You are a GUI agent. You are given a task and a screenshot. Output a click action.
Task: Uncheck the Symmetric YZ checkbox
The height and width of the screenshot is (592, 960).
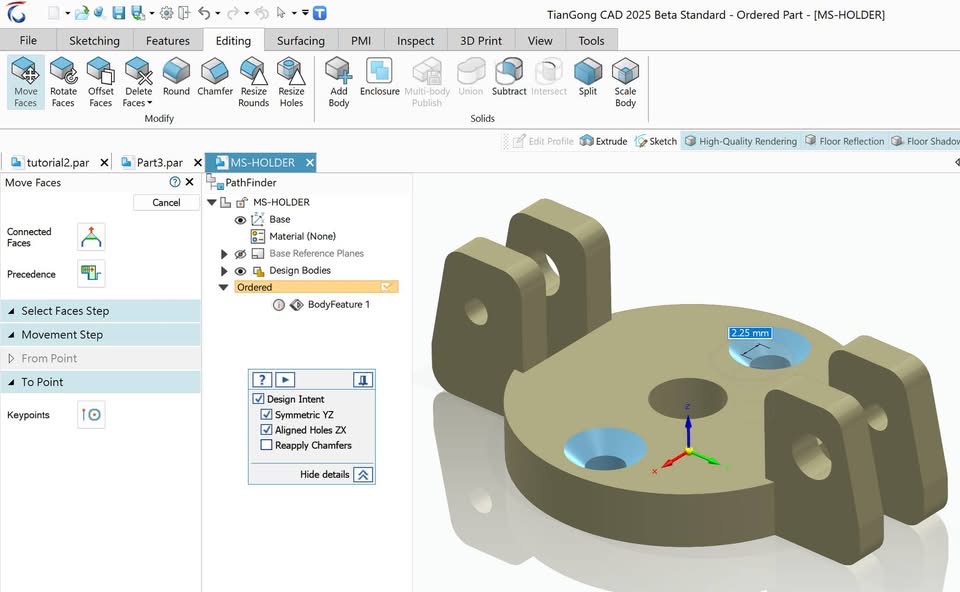[266, 414]
